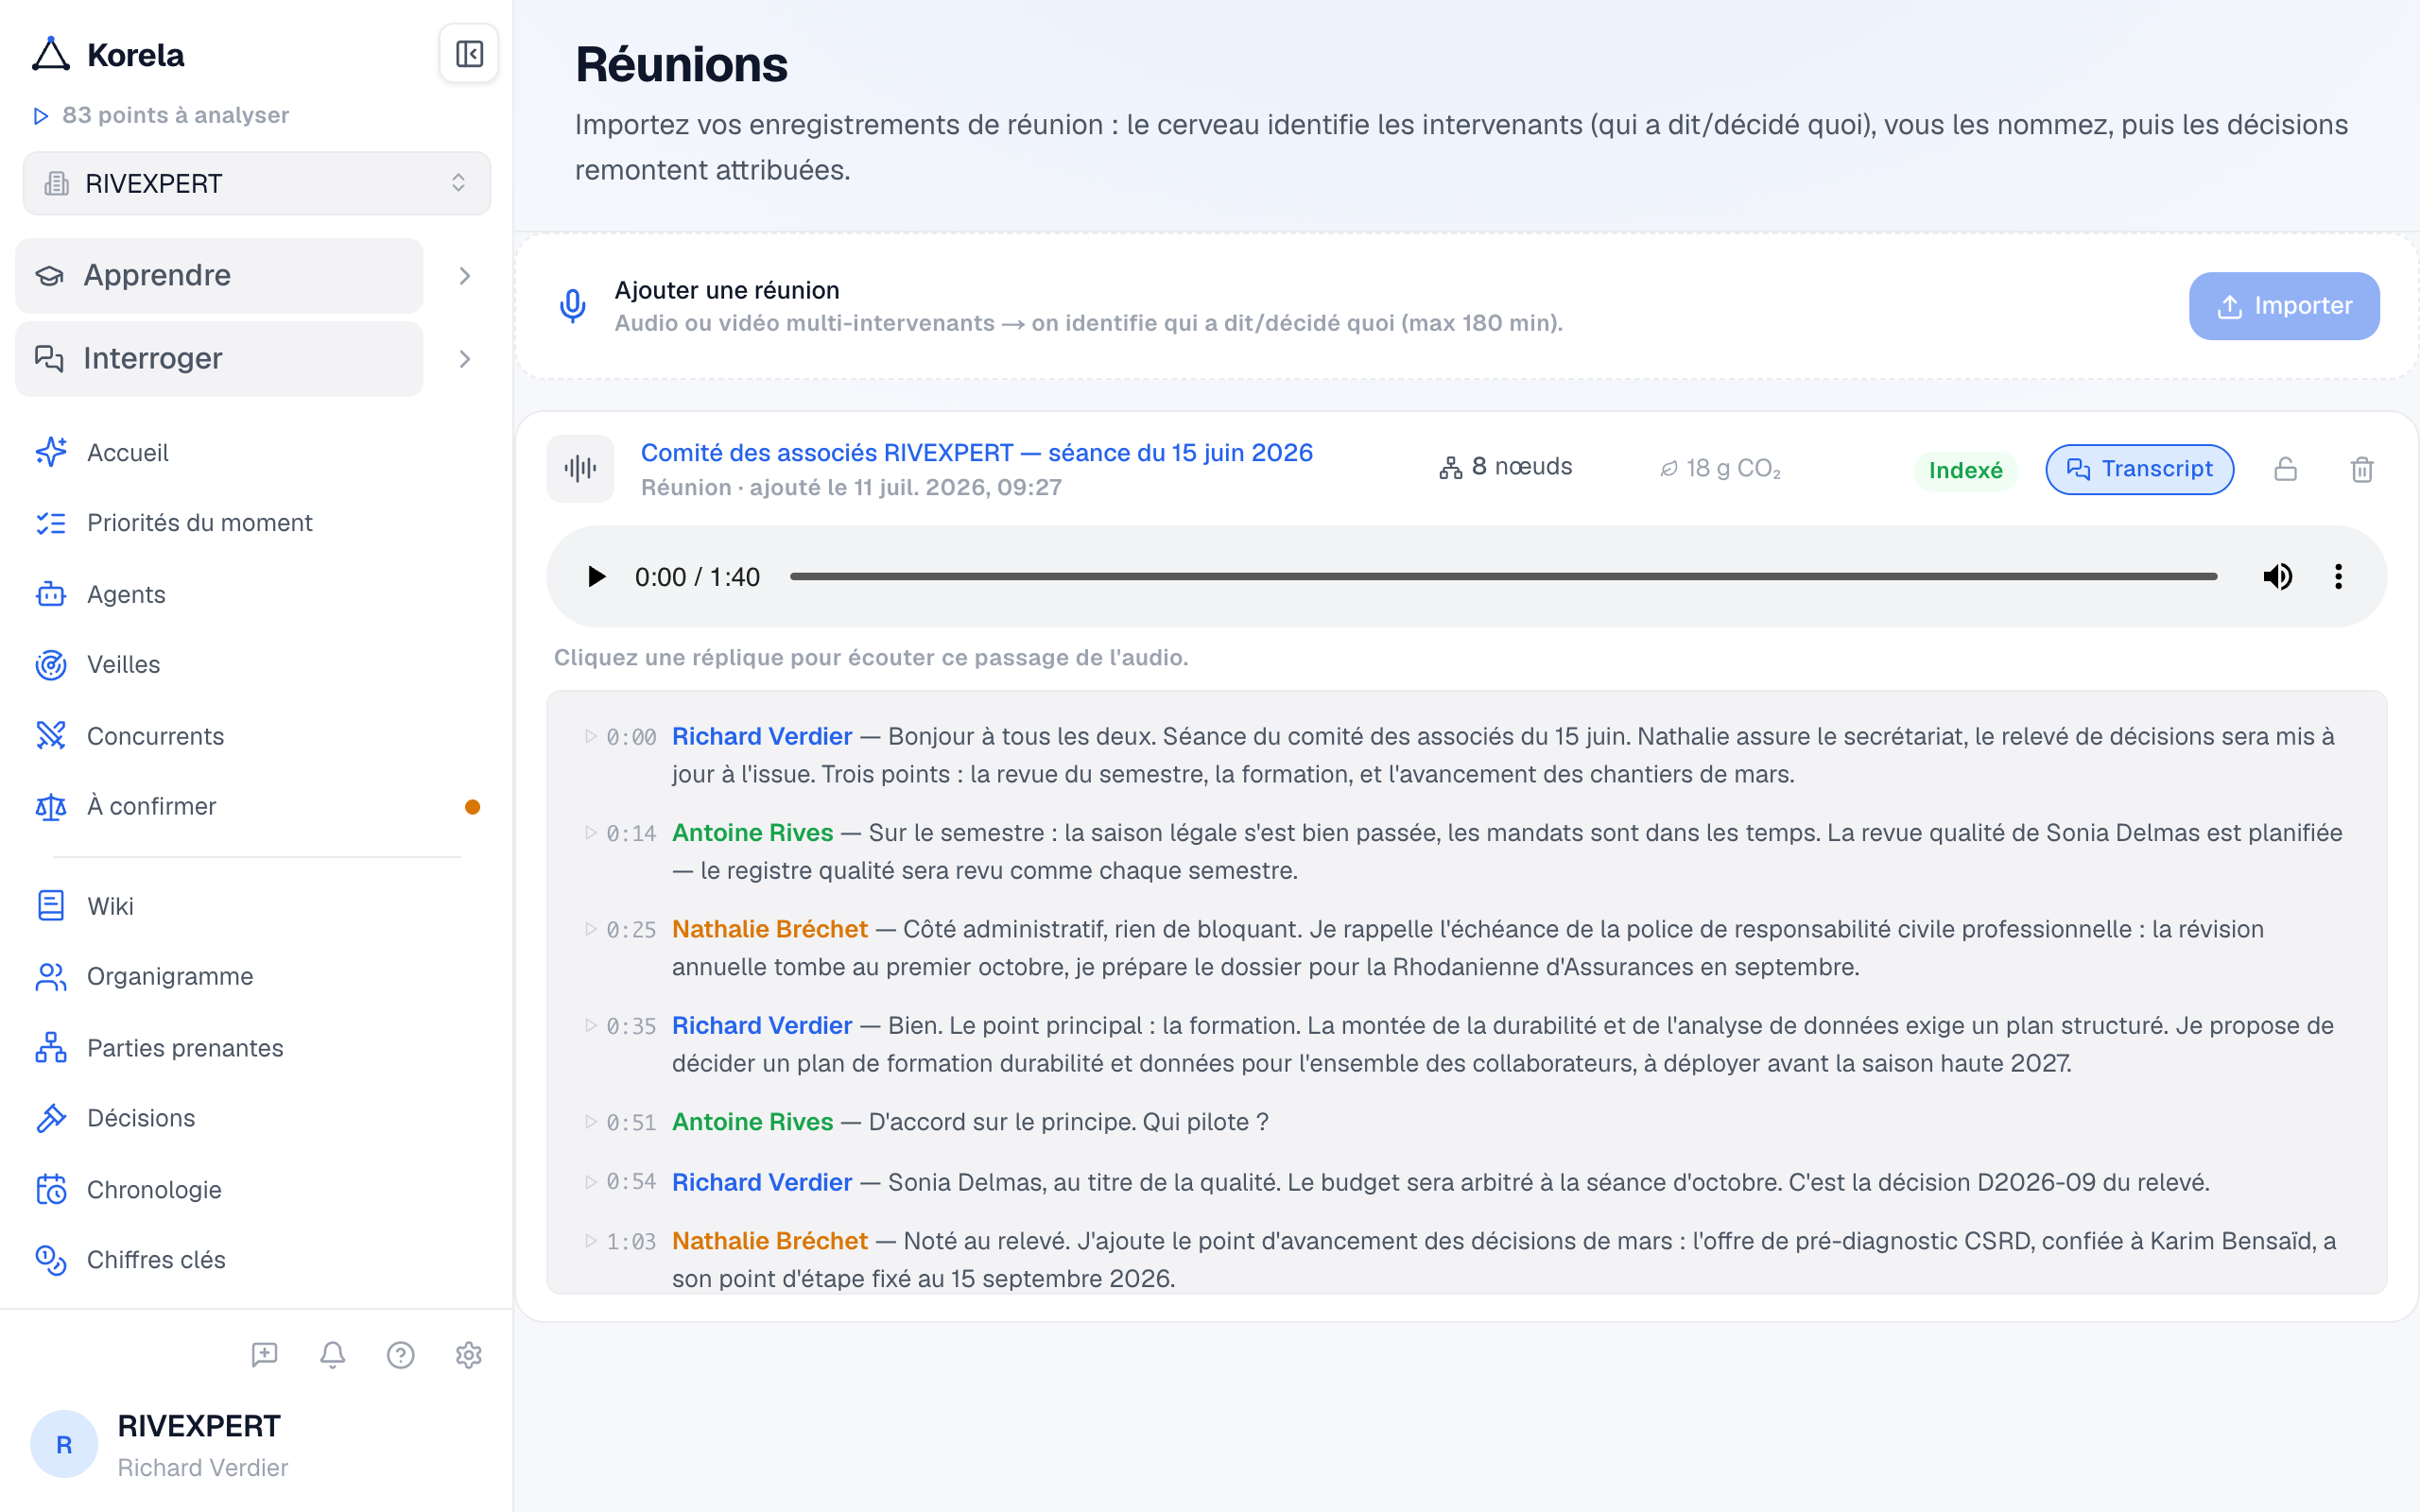Seek on the audio progress bar
The height and width of the screenshot is (1512, 2420).
(x=1503, y=577)
